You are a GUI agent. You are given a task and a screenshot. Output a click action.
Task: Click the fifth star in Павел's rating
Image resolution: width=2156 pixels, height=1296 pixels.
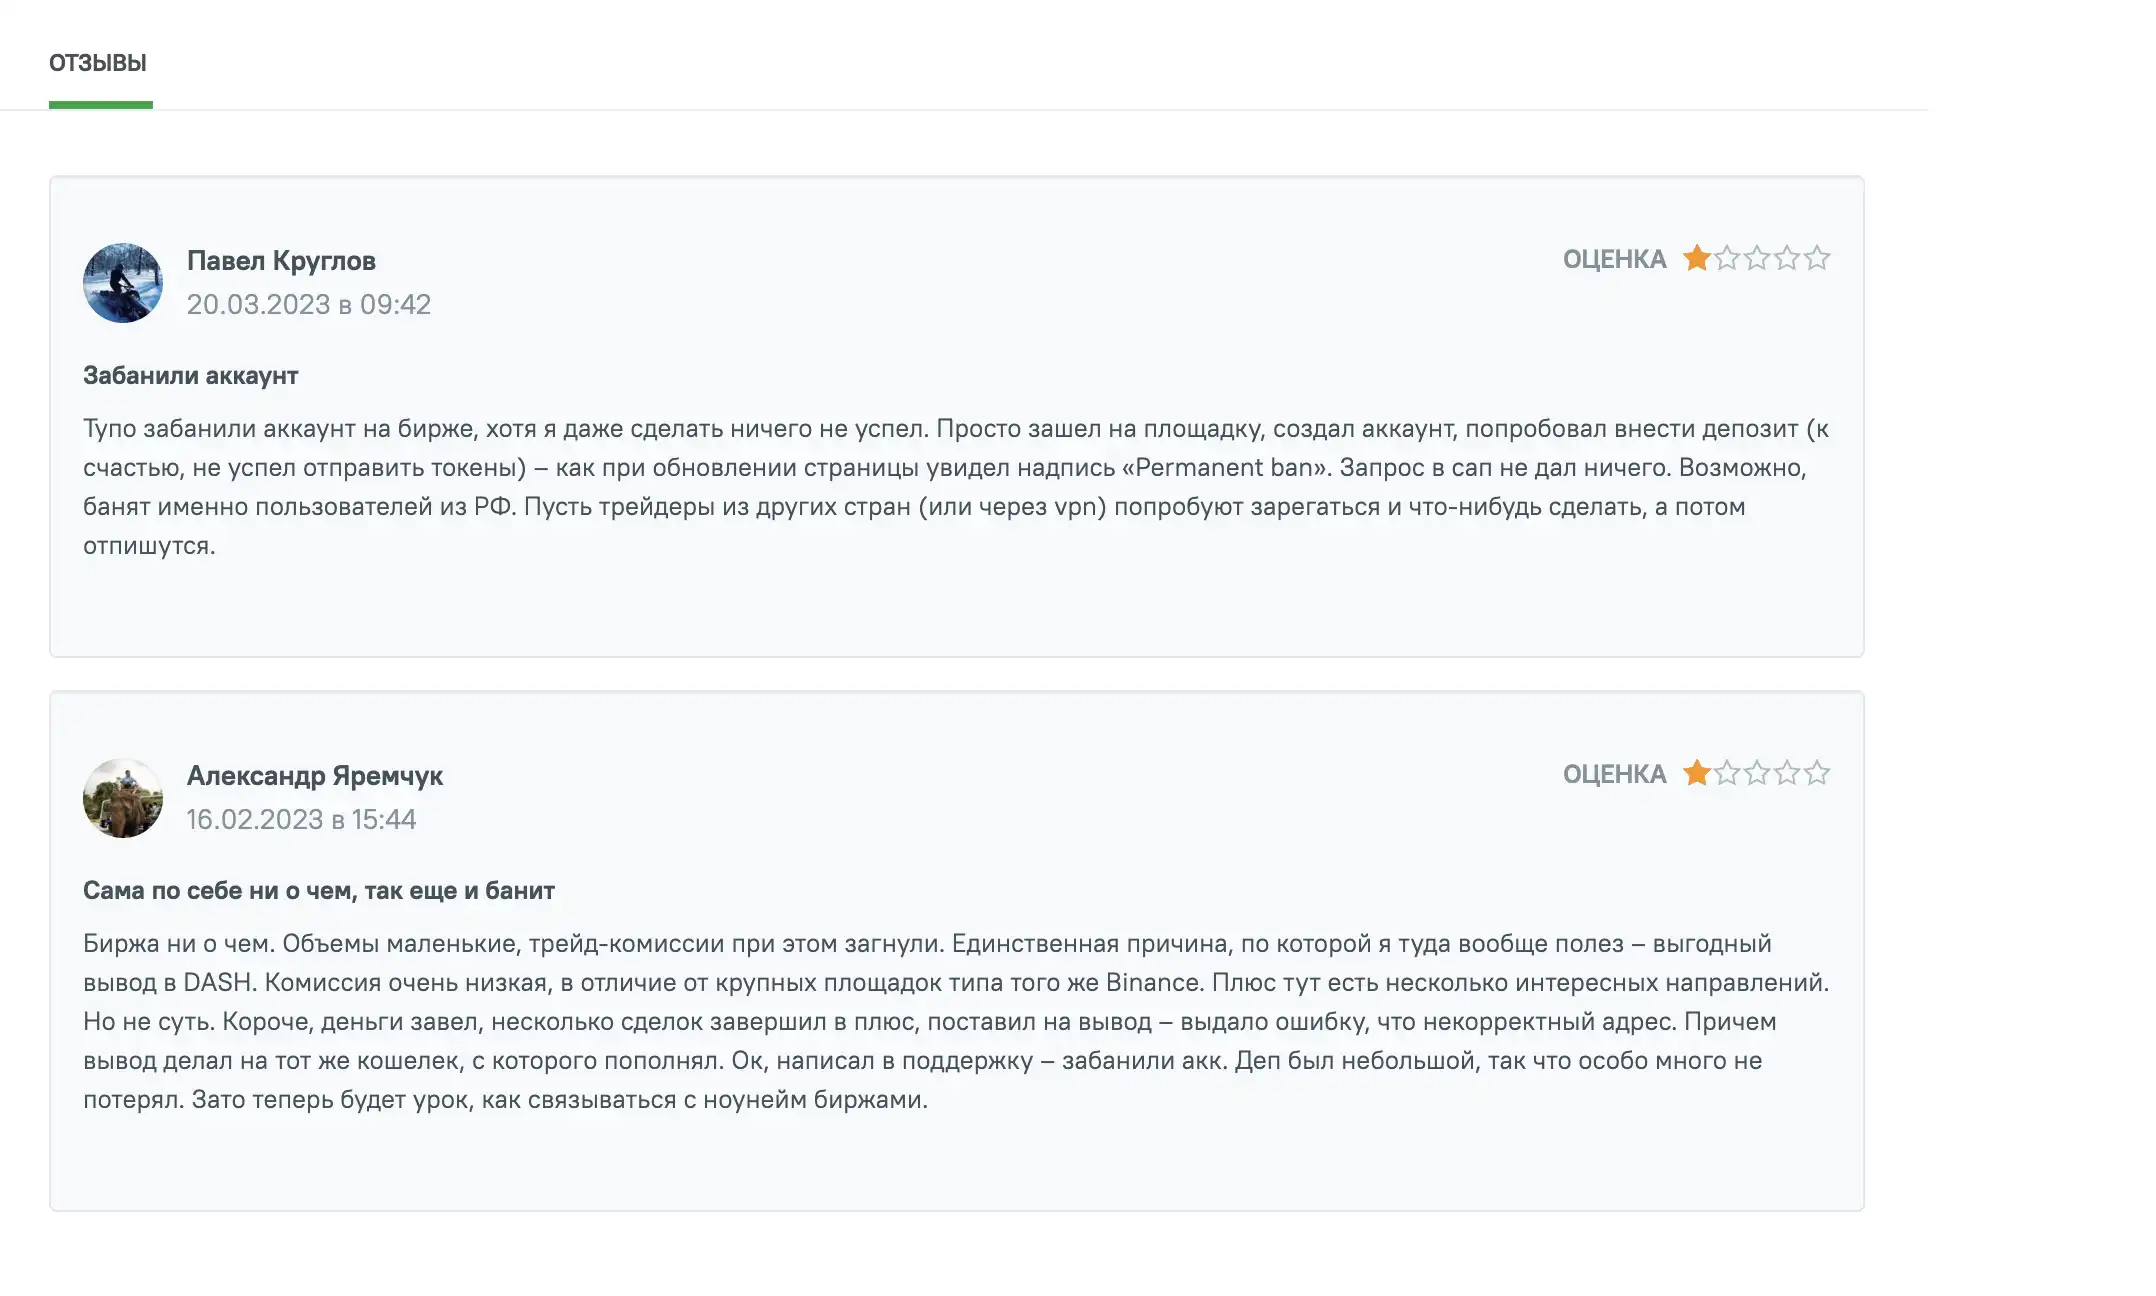(1817, 258)
